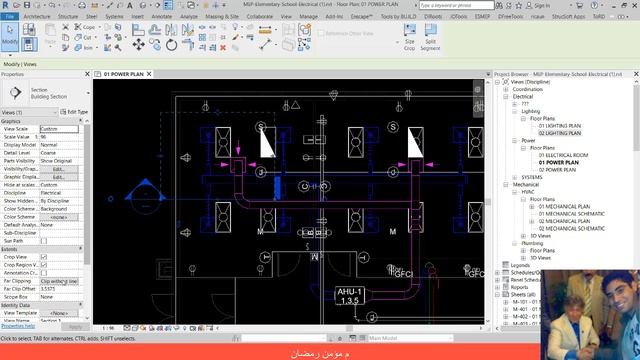Click the Far Clipping 'Clip without line' button
The height and width of the screenshot is (360, 640).
pyautogui.click(x=59, y=281)
